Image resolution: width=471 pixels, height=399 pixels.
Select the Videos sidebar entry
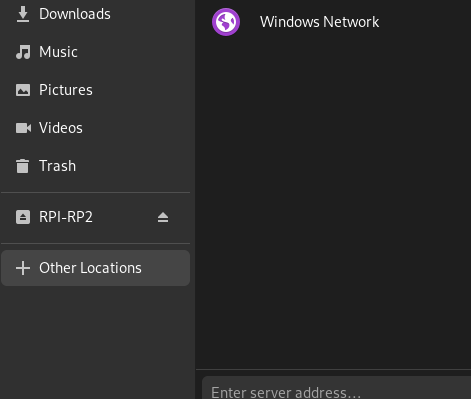click(61, 128)
